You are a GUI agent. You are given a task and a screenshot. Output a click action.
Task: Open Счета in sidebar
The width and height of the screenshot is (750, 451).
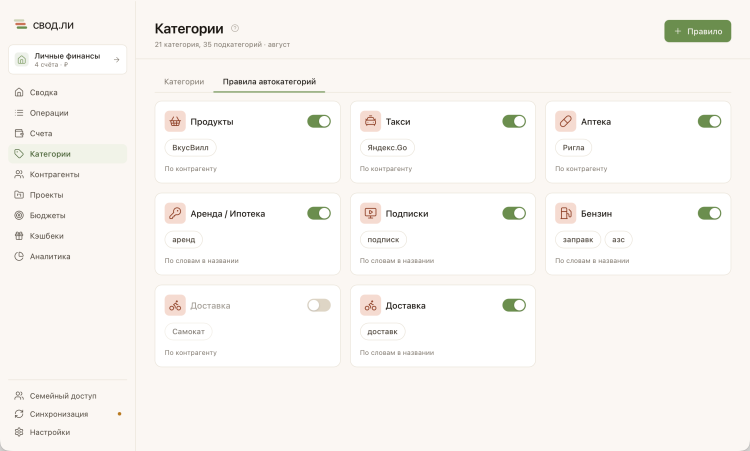coord(67,133)
